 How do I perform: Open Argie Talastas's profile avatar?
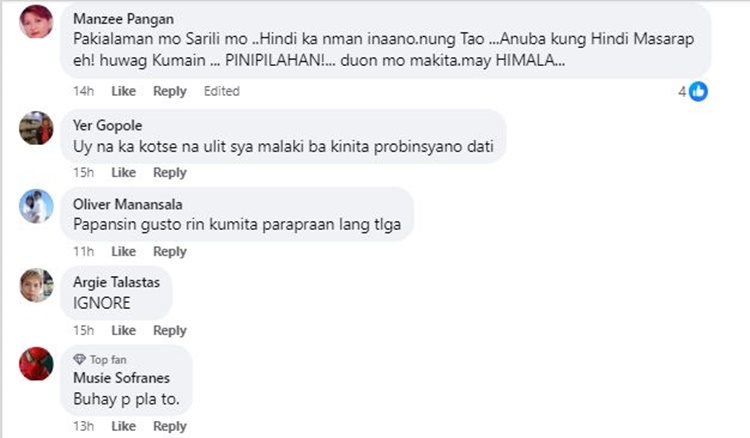pyautogui.click(x=36, y=285)
